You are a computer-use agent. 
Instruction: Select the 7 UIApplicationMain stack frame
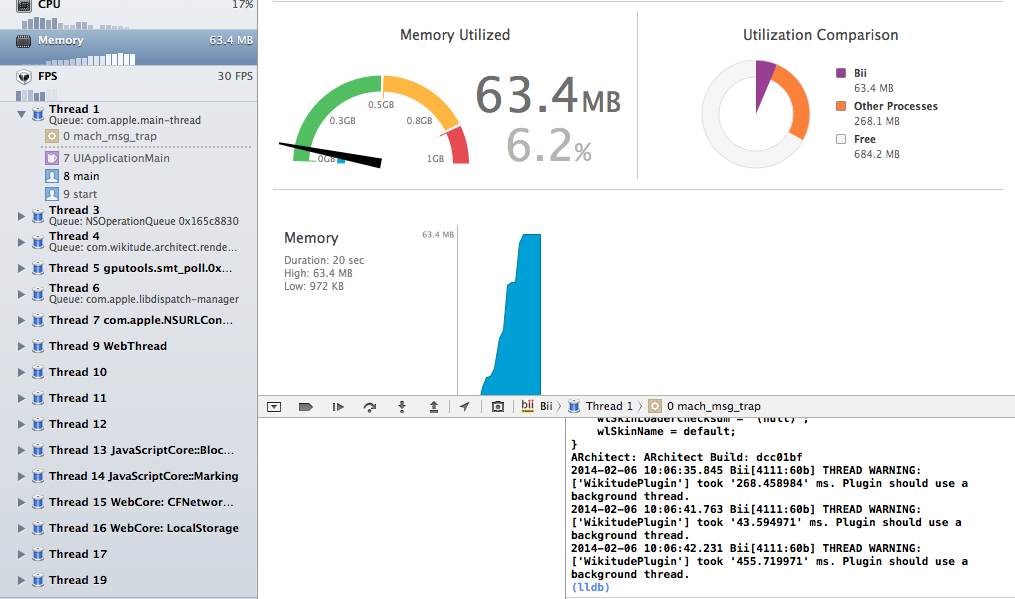click(117, 158)
